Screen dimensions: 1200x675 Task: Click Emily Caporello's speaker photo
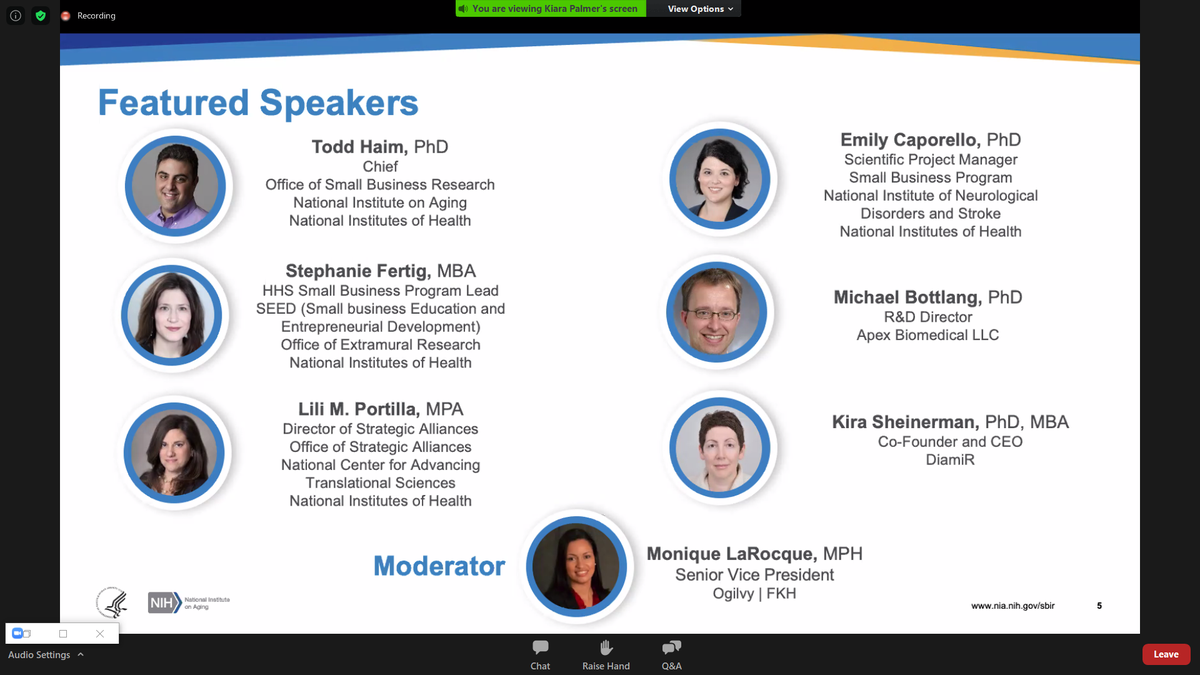point(720,178)
